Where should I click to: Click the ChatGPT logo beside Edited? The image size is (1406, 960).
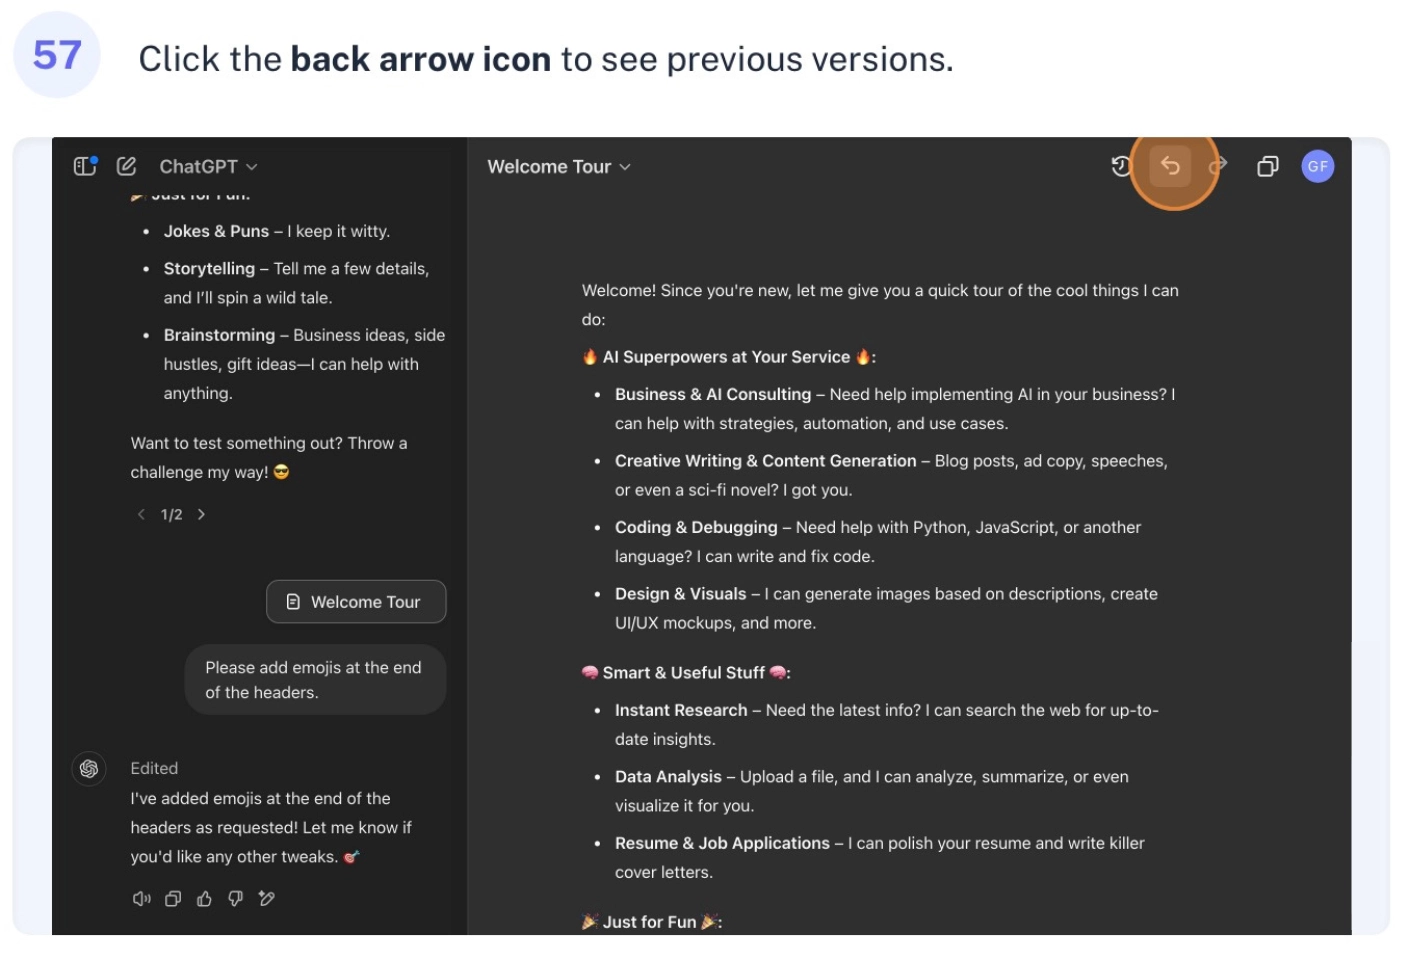(x=89, y=768)
